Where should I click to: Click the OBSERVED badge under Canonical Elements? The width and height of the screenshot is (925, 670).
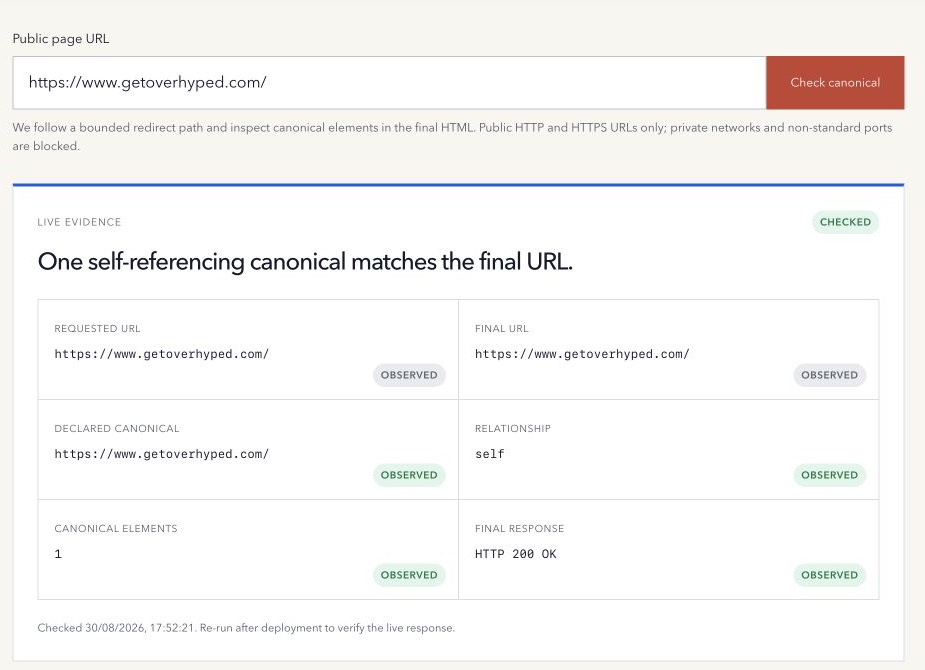pyautogui.click(x=409, y=575)
